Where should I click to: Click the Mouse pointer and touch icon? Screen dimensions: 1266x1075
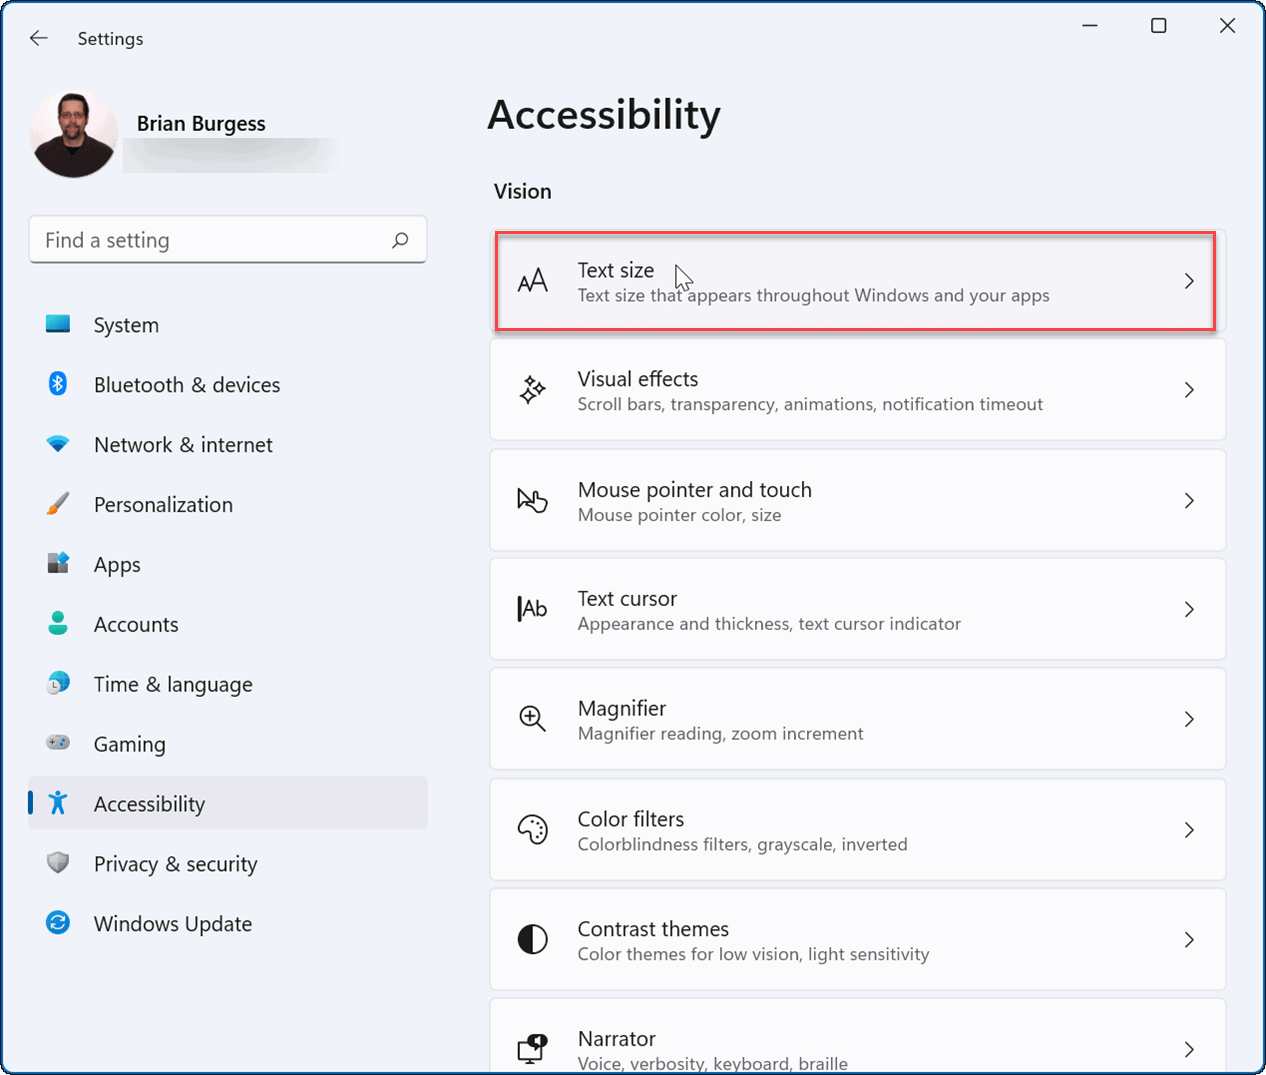point(532,501)
